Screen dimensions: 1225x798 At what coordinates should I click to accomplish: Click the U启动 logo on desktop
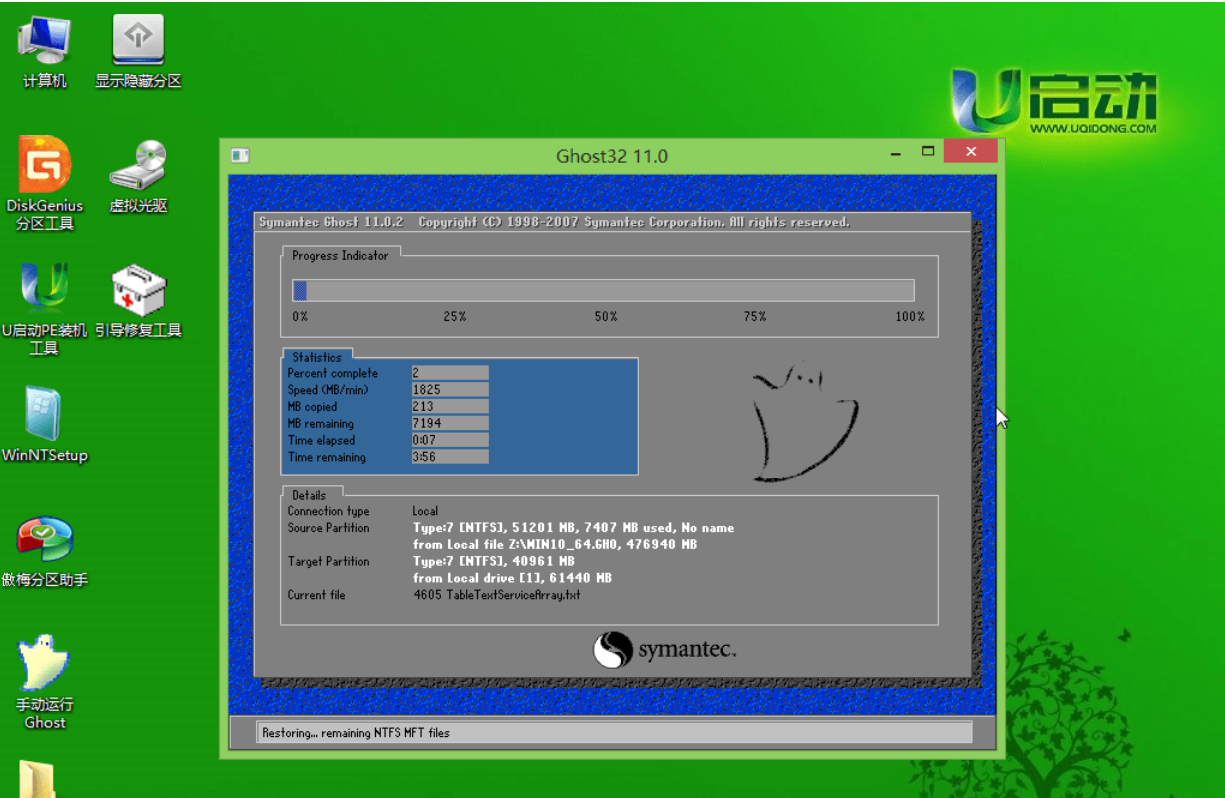(x=1053, y=101)
